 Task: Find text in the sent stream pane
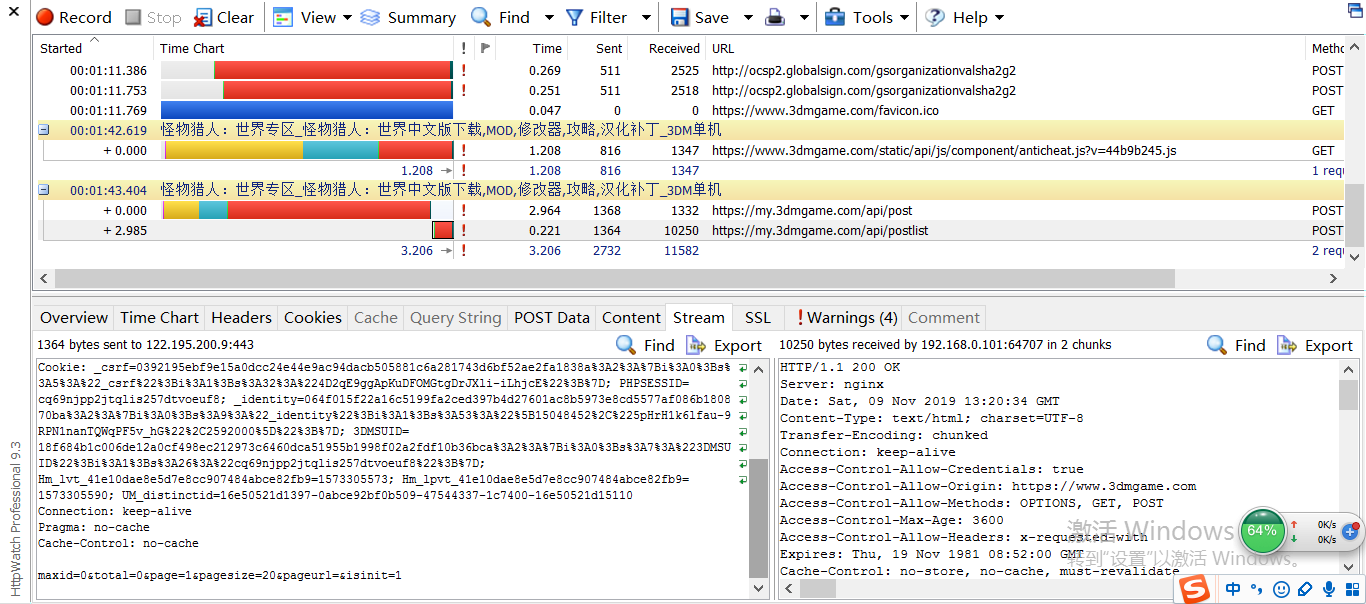[645, 345]
